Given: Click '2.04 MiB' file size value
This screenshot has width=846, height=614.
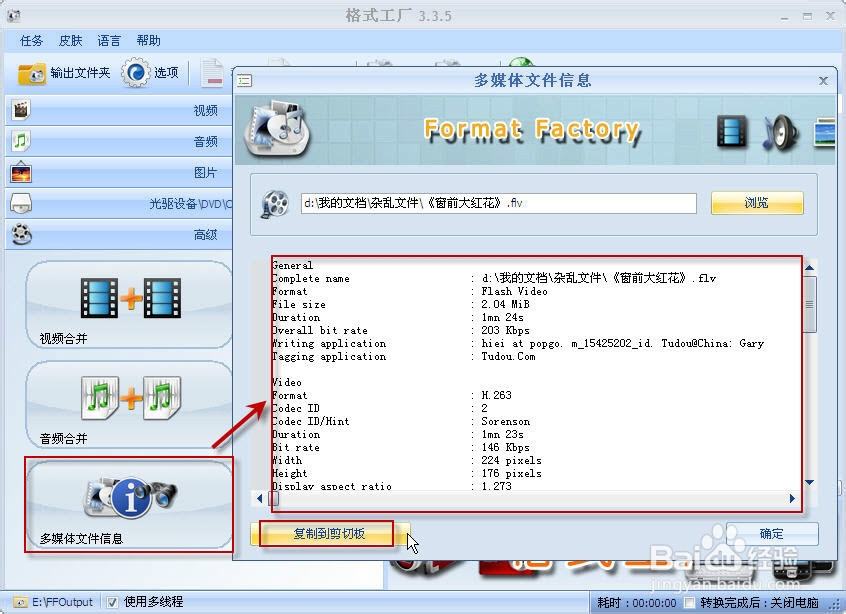Looking at the screenshot, I should 505,304.
